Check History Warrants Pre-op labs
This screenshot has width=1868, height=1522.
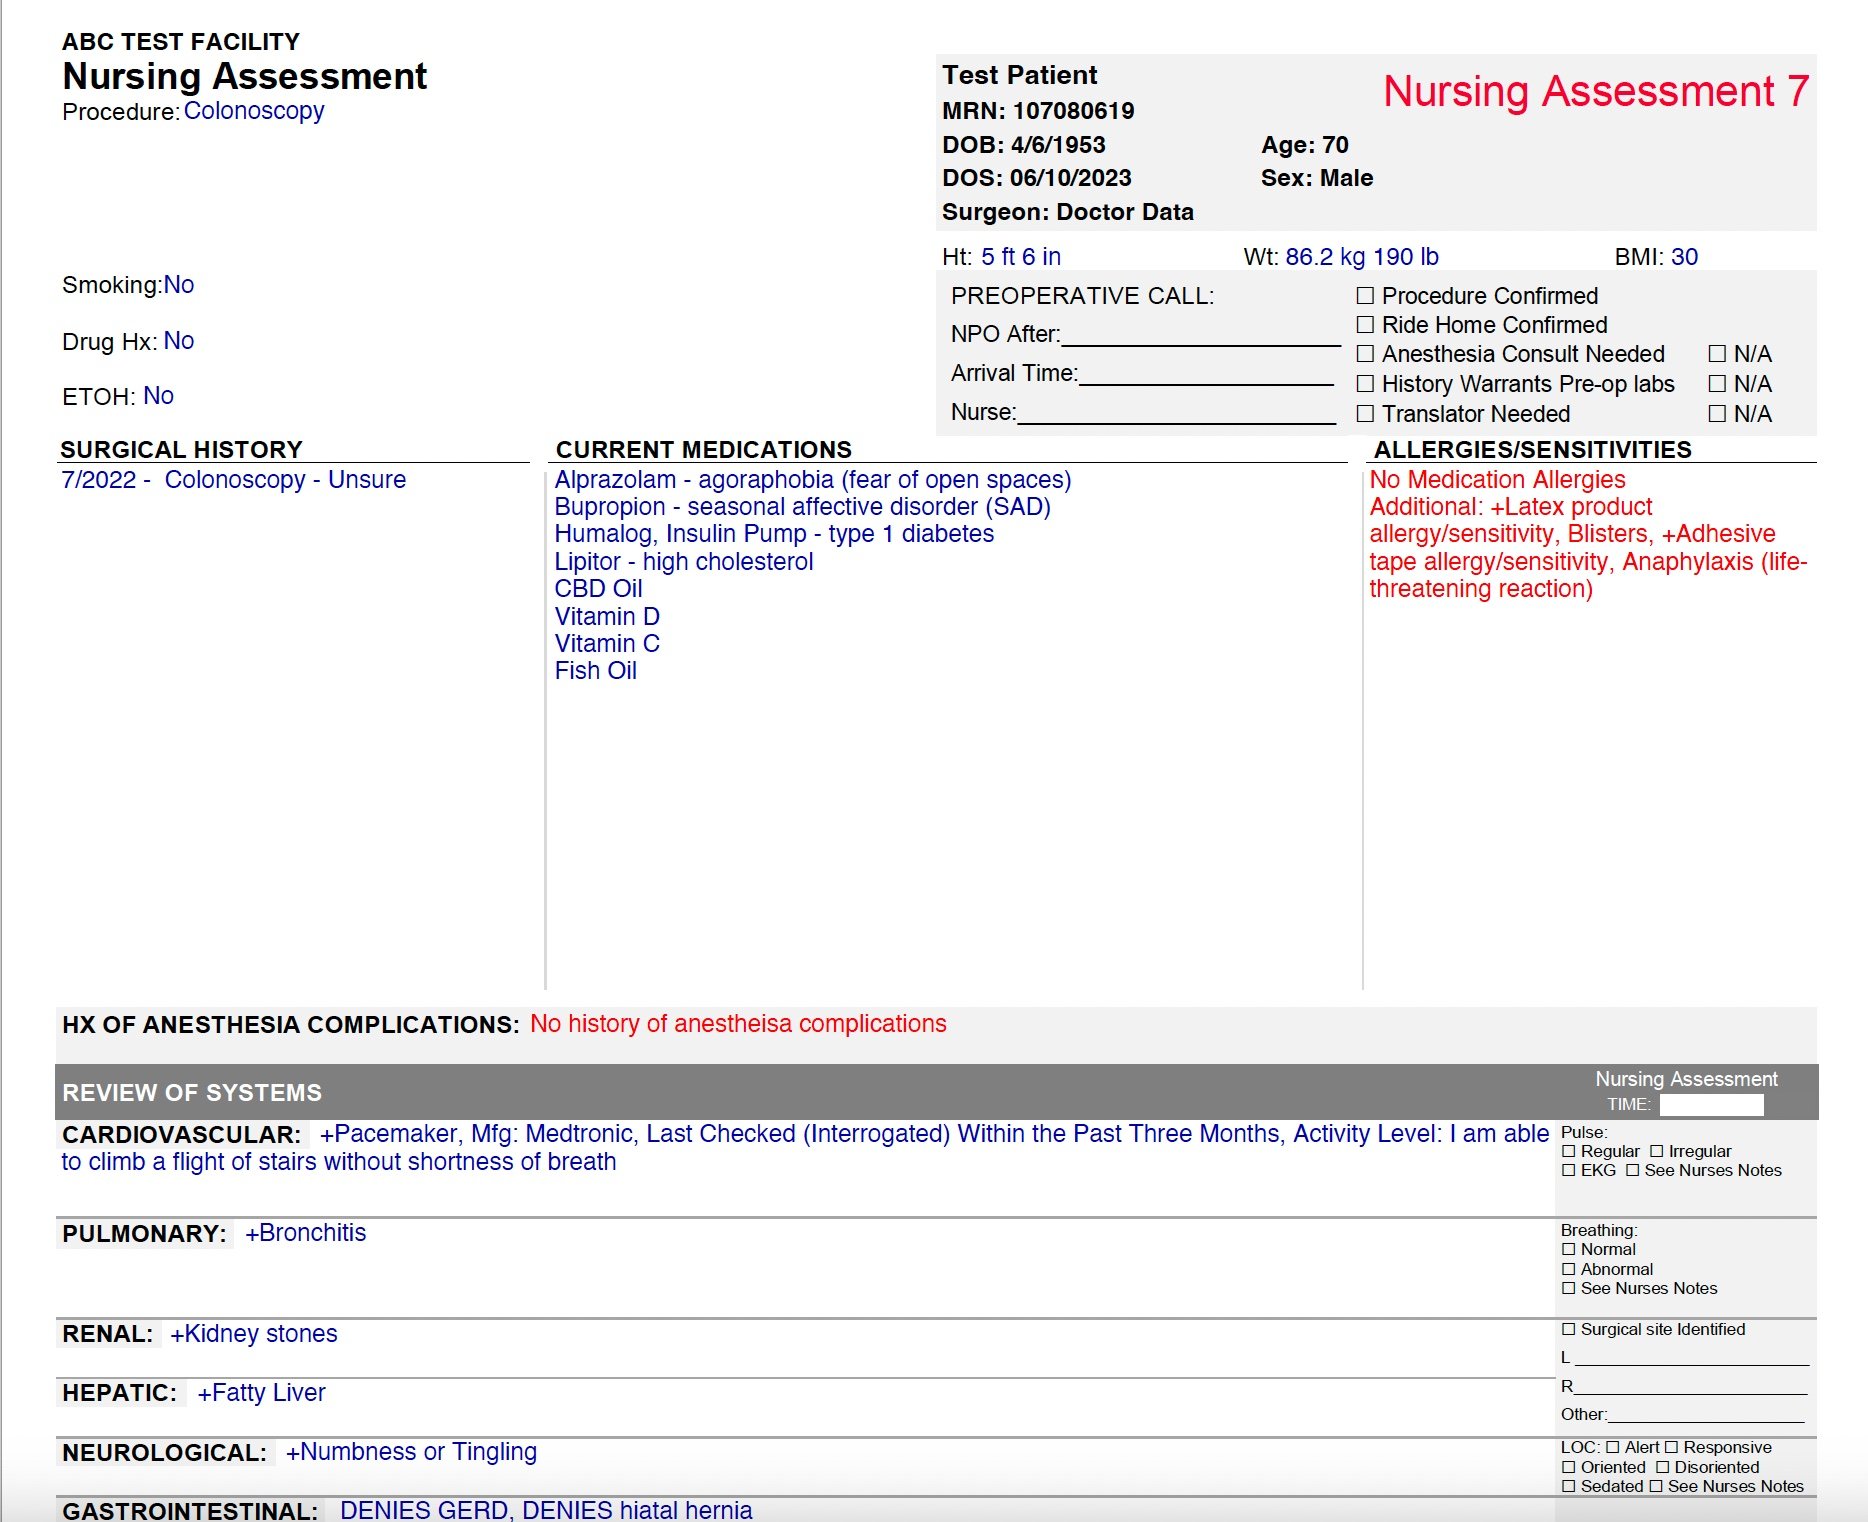1365,384
